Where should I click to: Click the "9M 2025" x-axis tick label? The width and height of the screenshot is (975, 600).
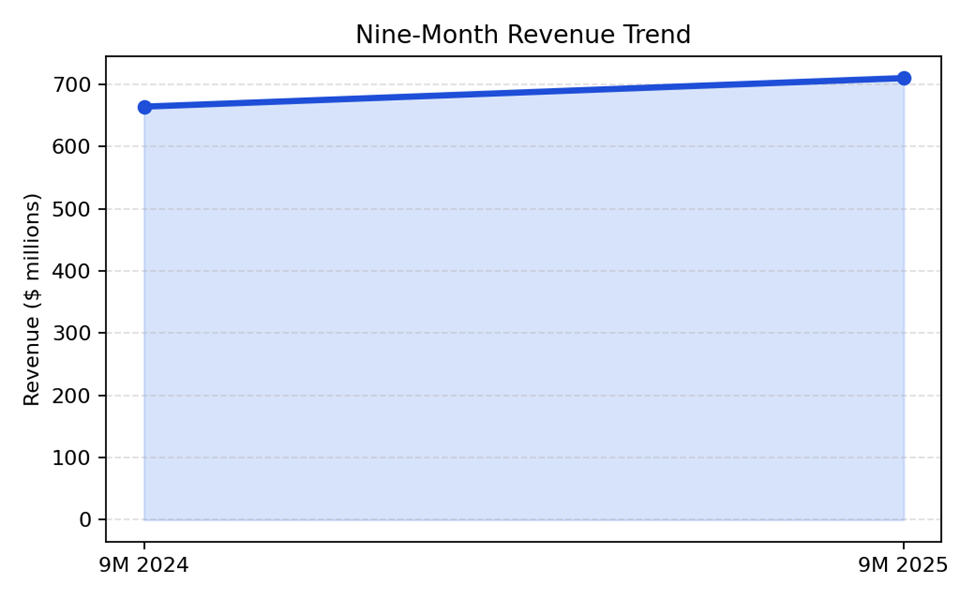click(903, 567)
